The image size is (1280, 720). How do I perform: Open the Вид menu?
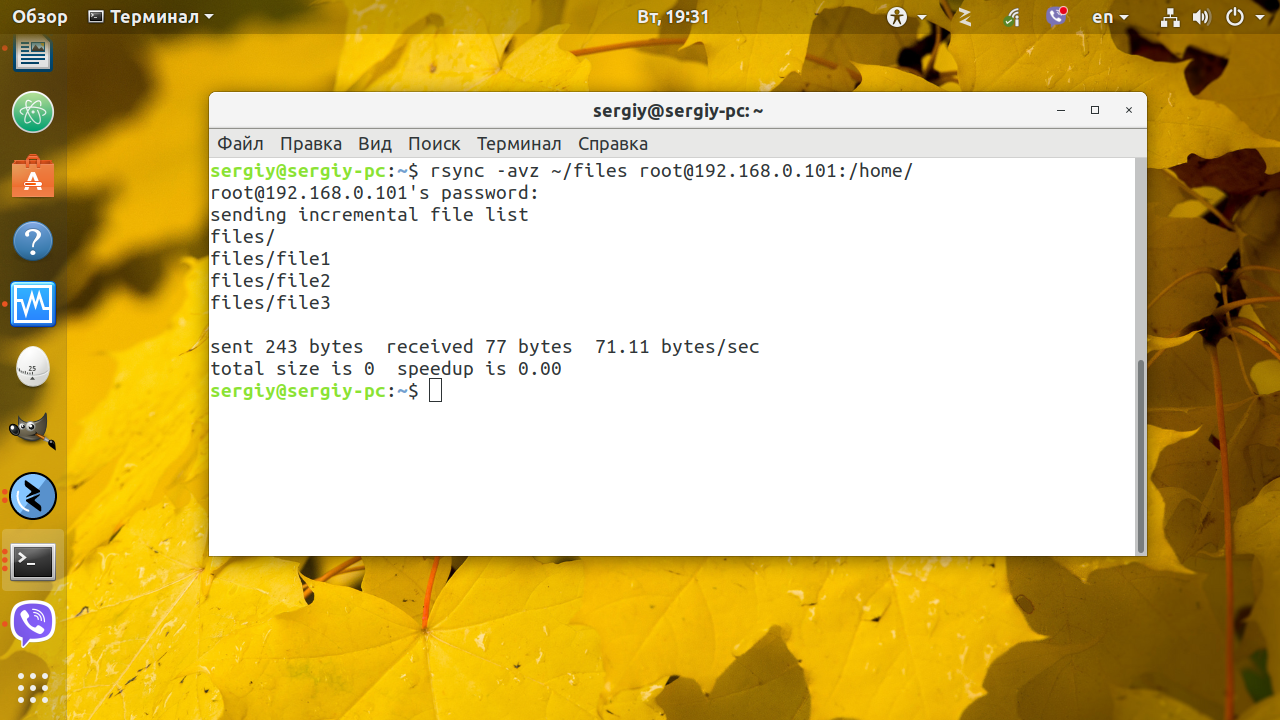375,144
